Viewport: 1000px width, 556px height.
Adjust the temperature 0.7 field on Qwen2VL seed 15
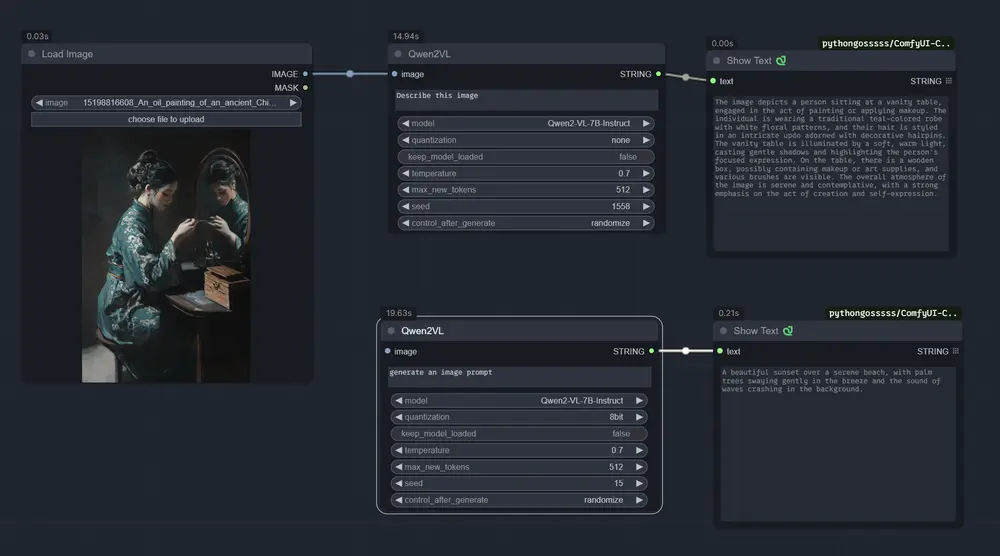(x=519, y=450)
